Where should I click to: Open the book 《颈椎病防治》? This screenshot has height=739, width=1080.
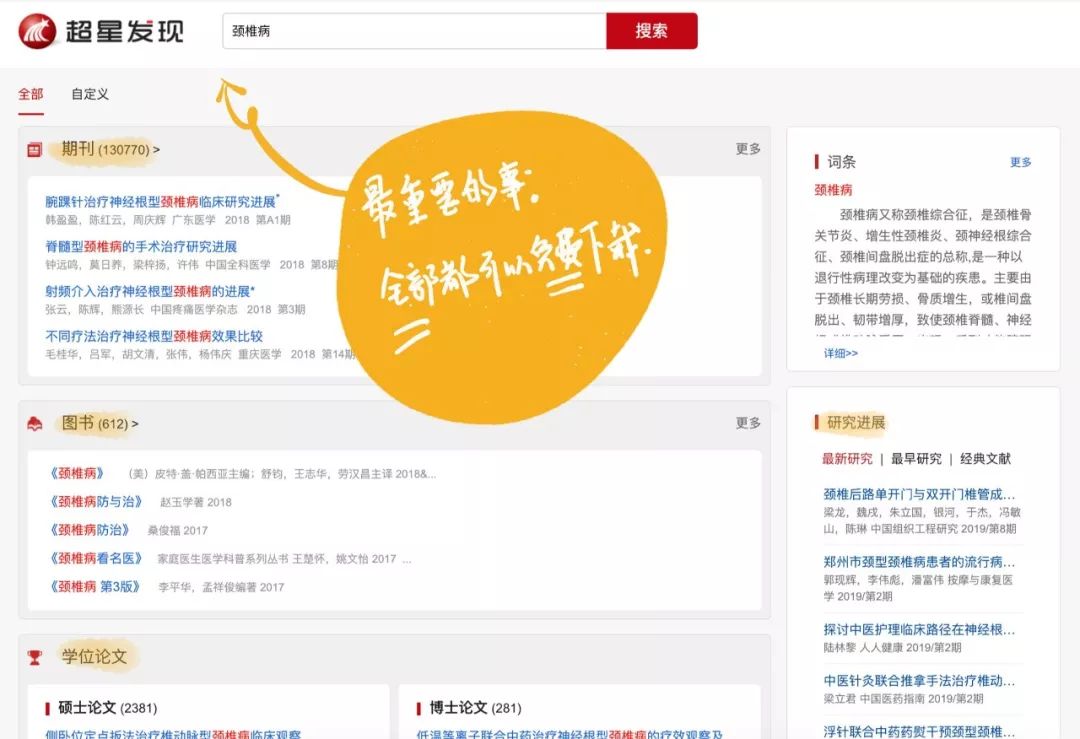tap(90, 530)
